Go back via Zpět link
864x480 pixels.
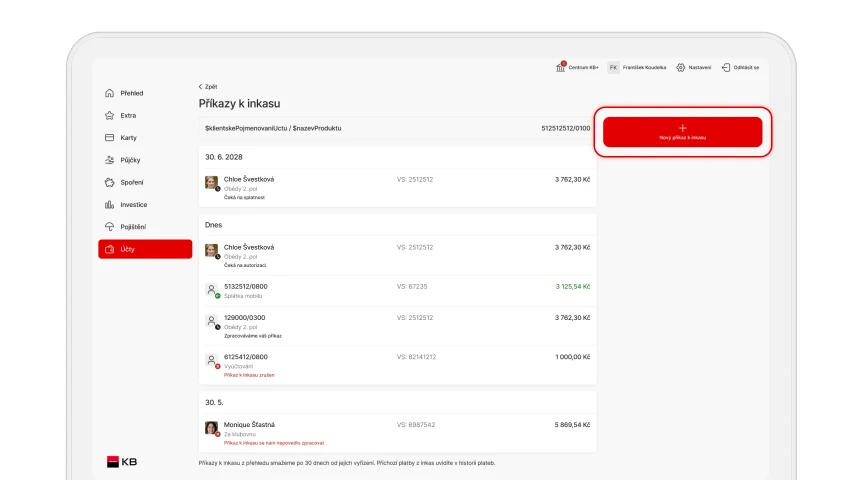coord(208,87)
